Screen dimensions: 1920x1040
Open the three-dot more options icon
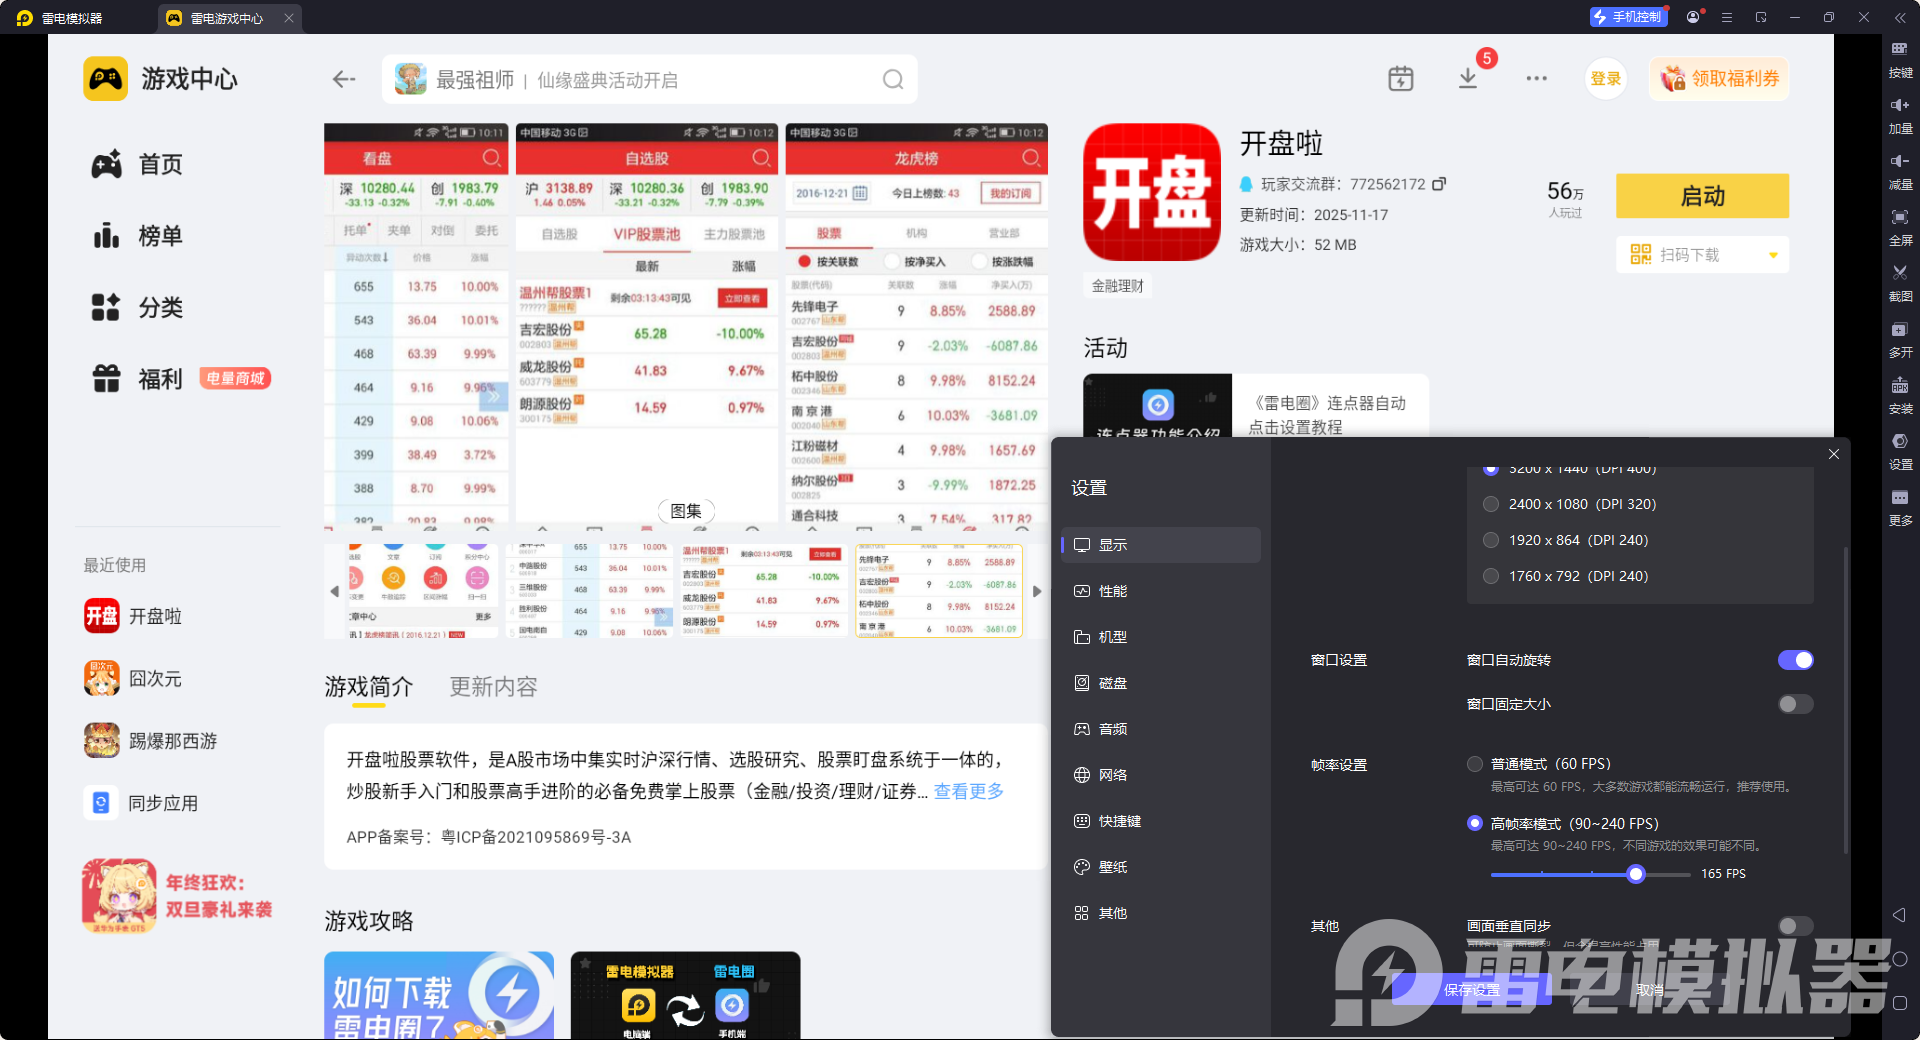pos(1537,79)
